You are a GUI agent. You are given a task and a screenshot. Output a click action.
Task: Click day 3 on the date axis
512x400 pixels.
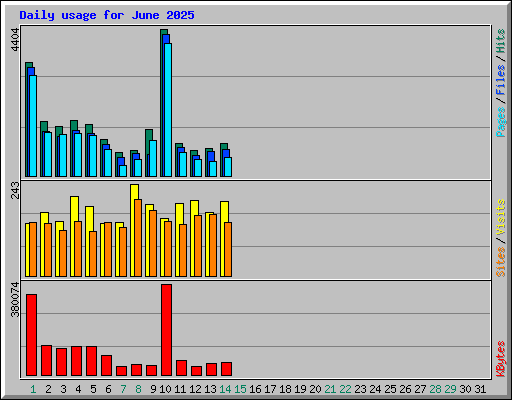point(63,389)
